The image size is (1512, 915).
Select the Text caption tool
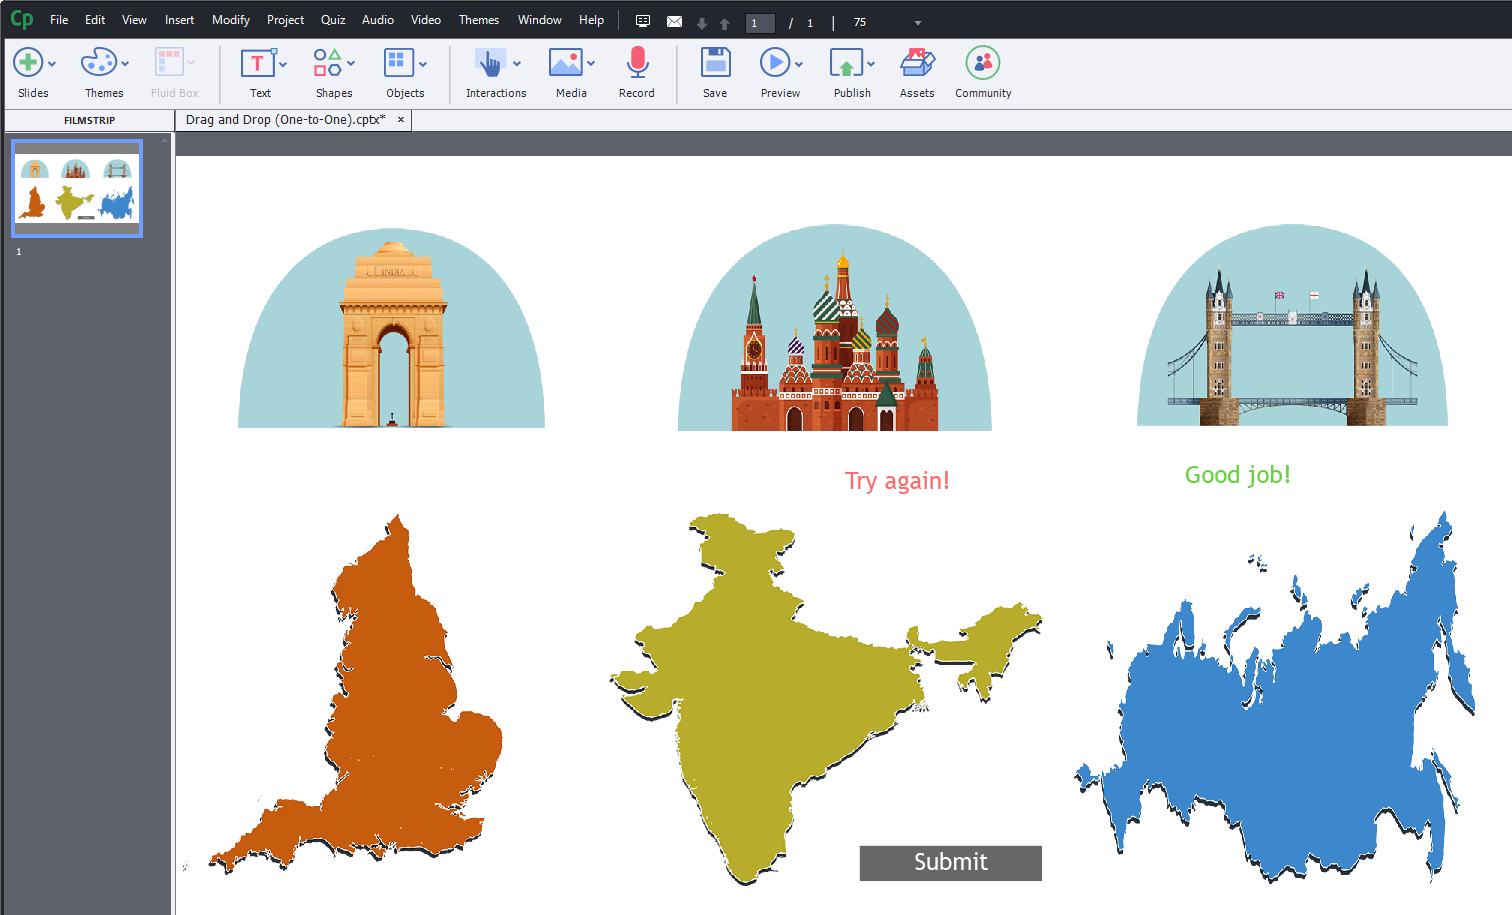pyautogui.click(x=258, y=63)
